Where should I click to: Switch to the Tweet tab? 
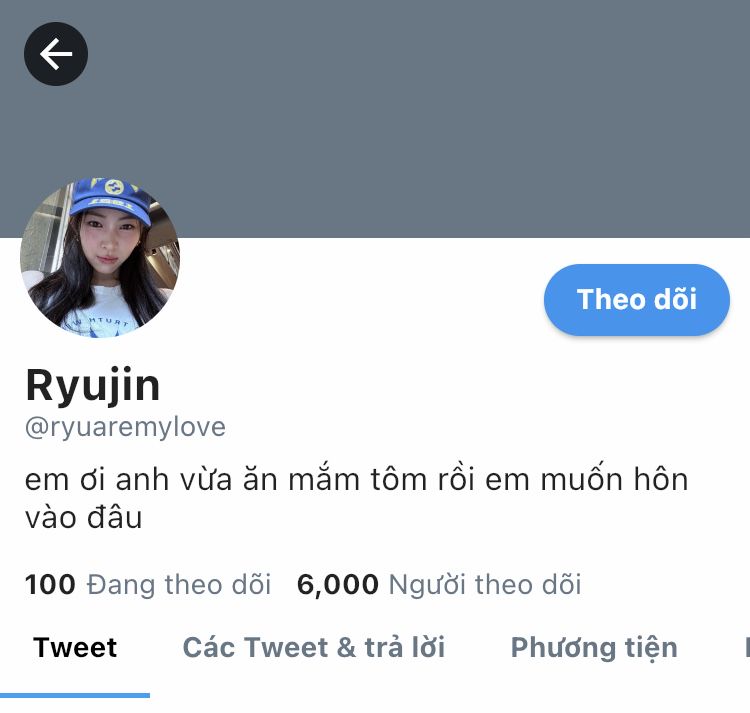tap(75, 648)
